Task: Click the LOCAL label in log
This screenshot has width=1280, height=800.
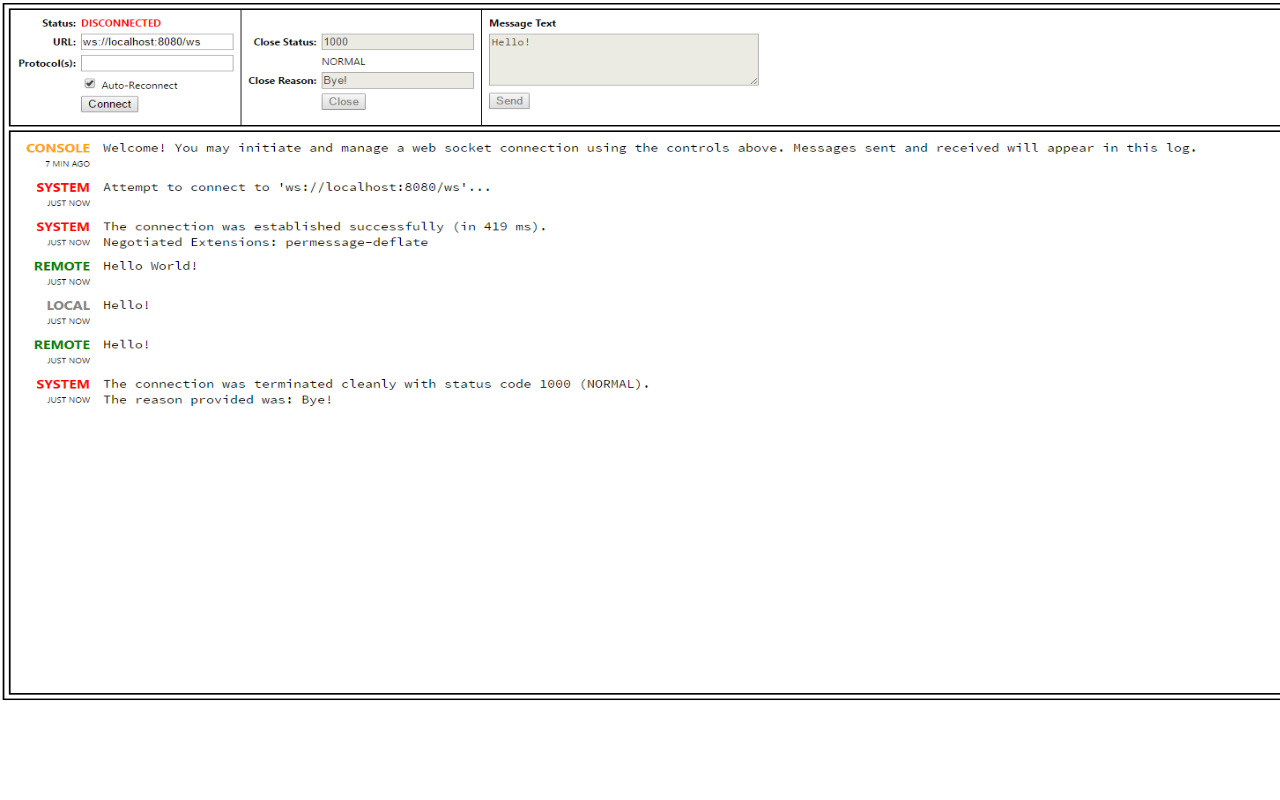Action: click(68, 305)
